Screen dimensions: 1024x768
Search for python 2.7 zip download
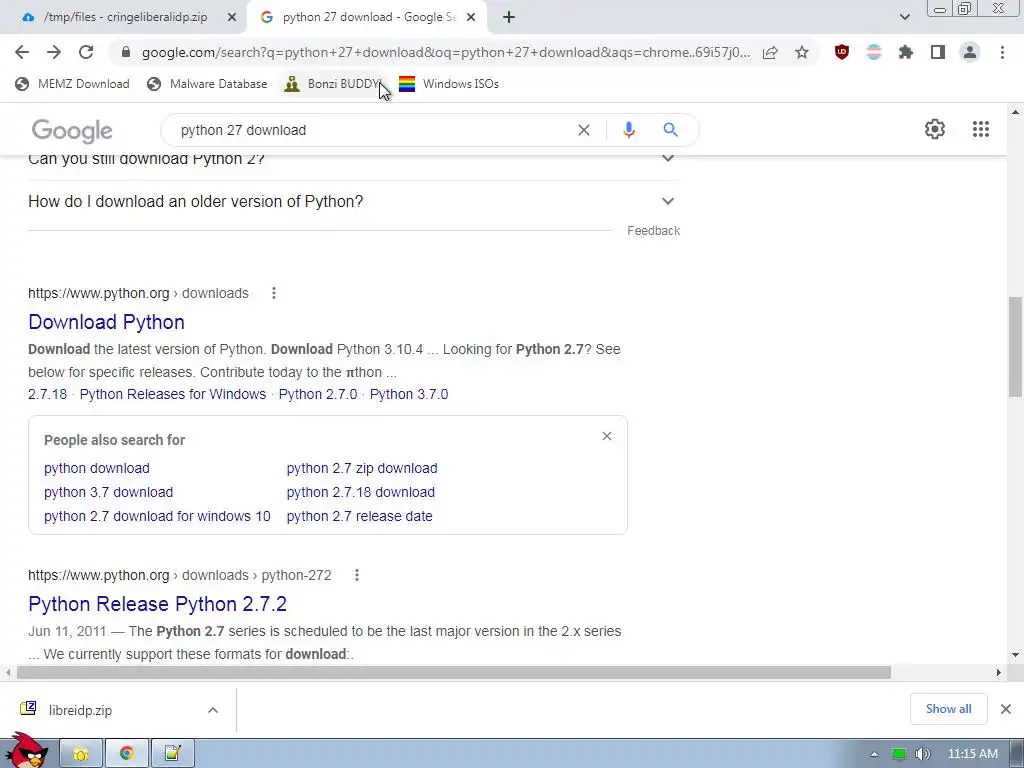pos(362,468)
